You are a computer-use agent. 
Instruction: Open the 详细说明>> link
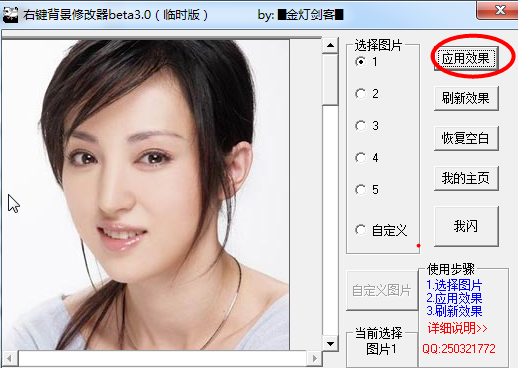tap(457, 328)
